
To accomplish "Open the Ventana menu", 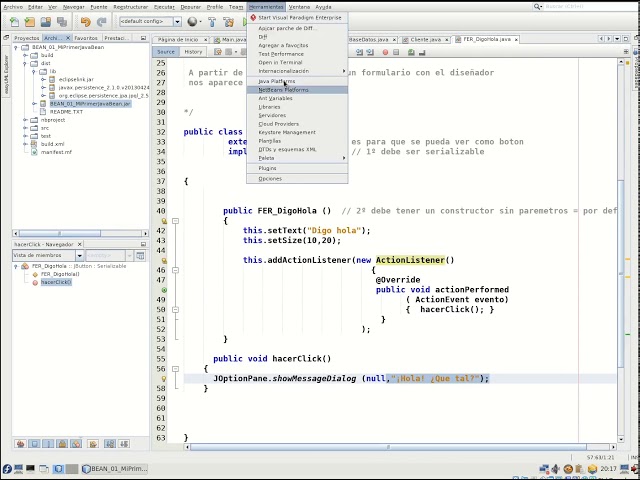I will [x=299, y=7].
